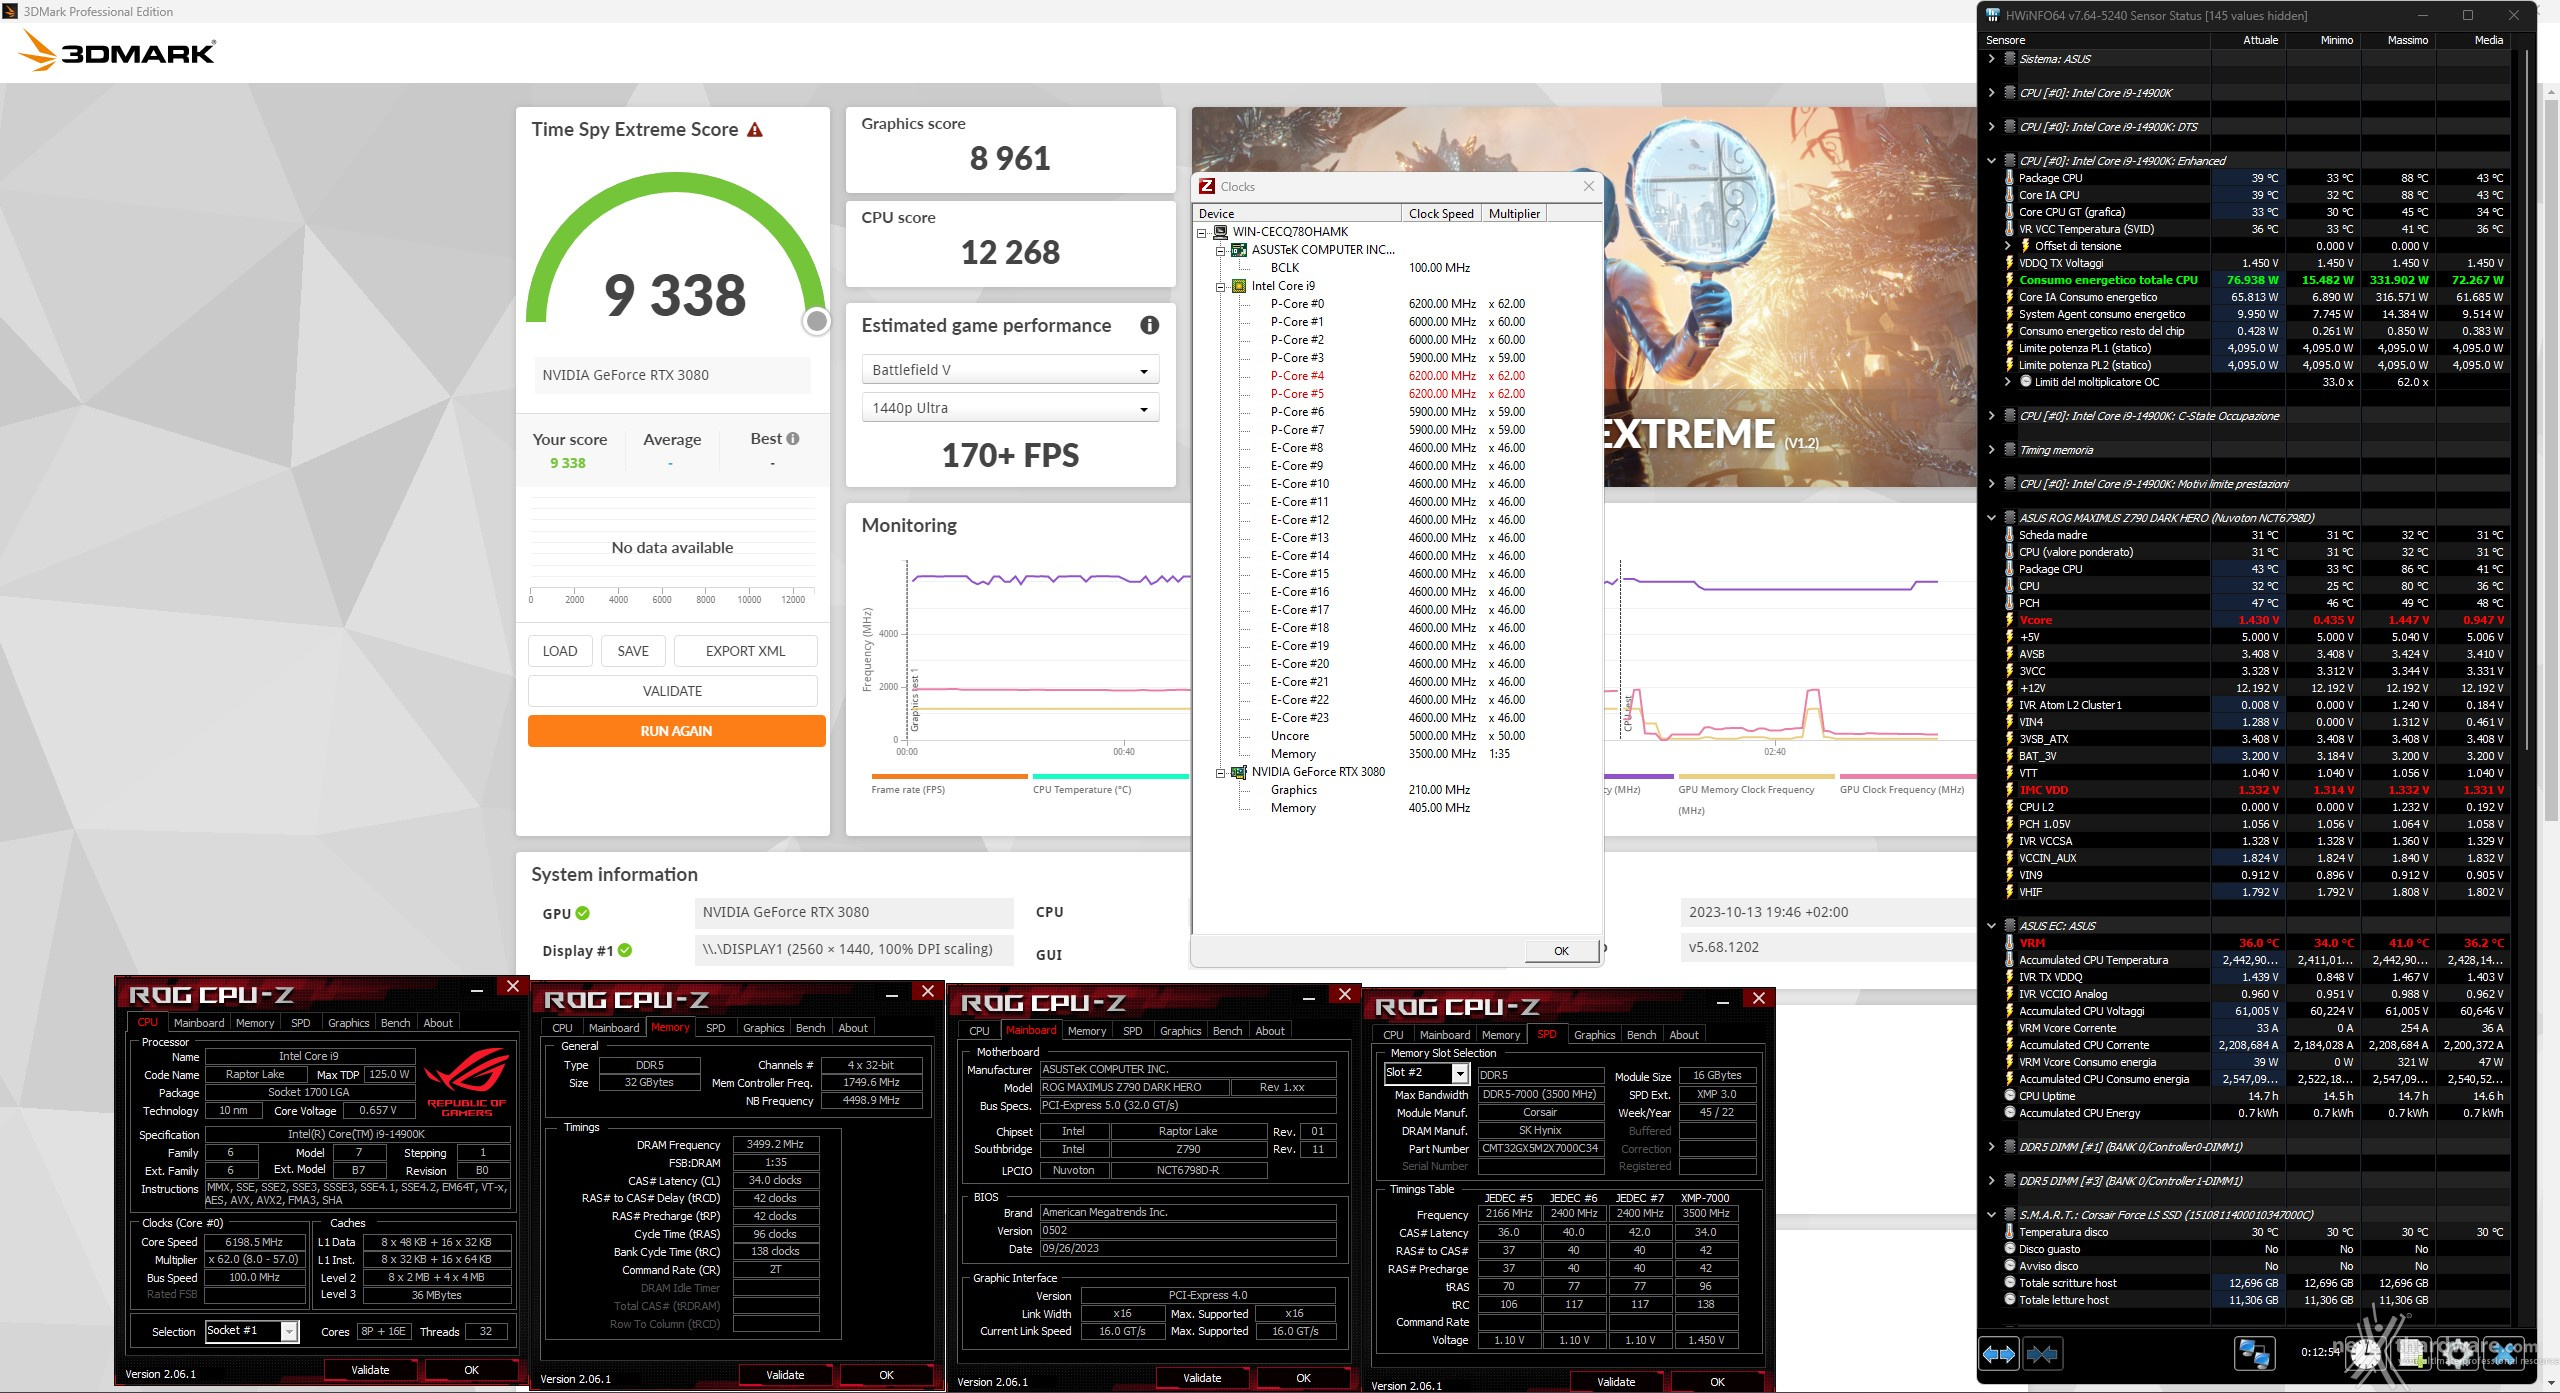Screen dimensions: 2560x1393
Task: Open the CPU tab in the CPU-Z window showing SPD tab
Action: (x=1393, y=1035)
